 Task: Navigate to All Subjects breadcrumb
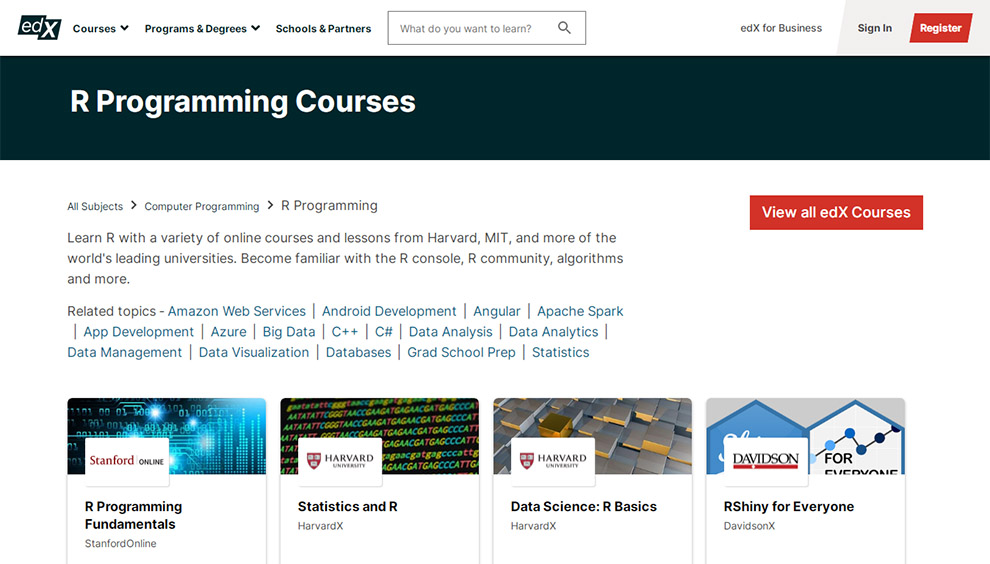tap(95, 207)
